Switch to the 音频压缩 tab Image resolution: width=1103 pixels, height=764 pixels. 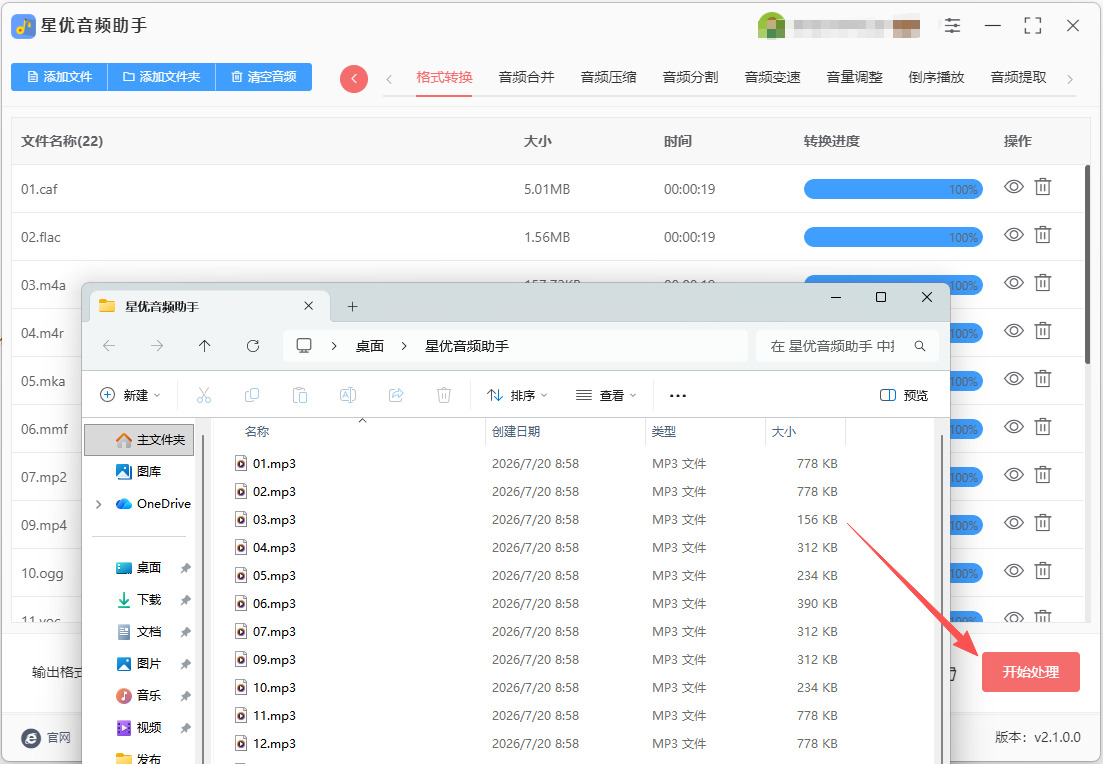pyautogui.click(x=608, y=77)
